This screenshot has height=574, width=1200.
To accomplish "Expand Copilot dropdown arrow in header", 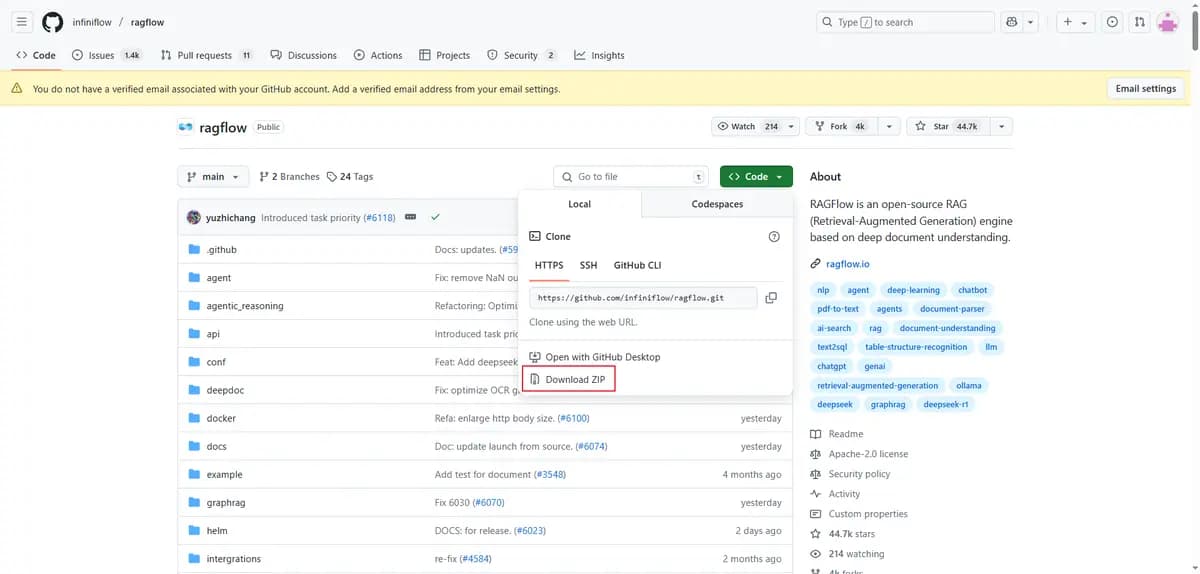I will (1030, 22).
